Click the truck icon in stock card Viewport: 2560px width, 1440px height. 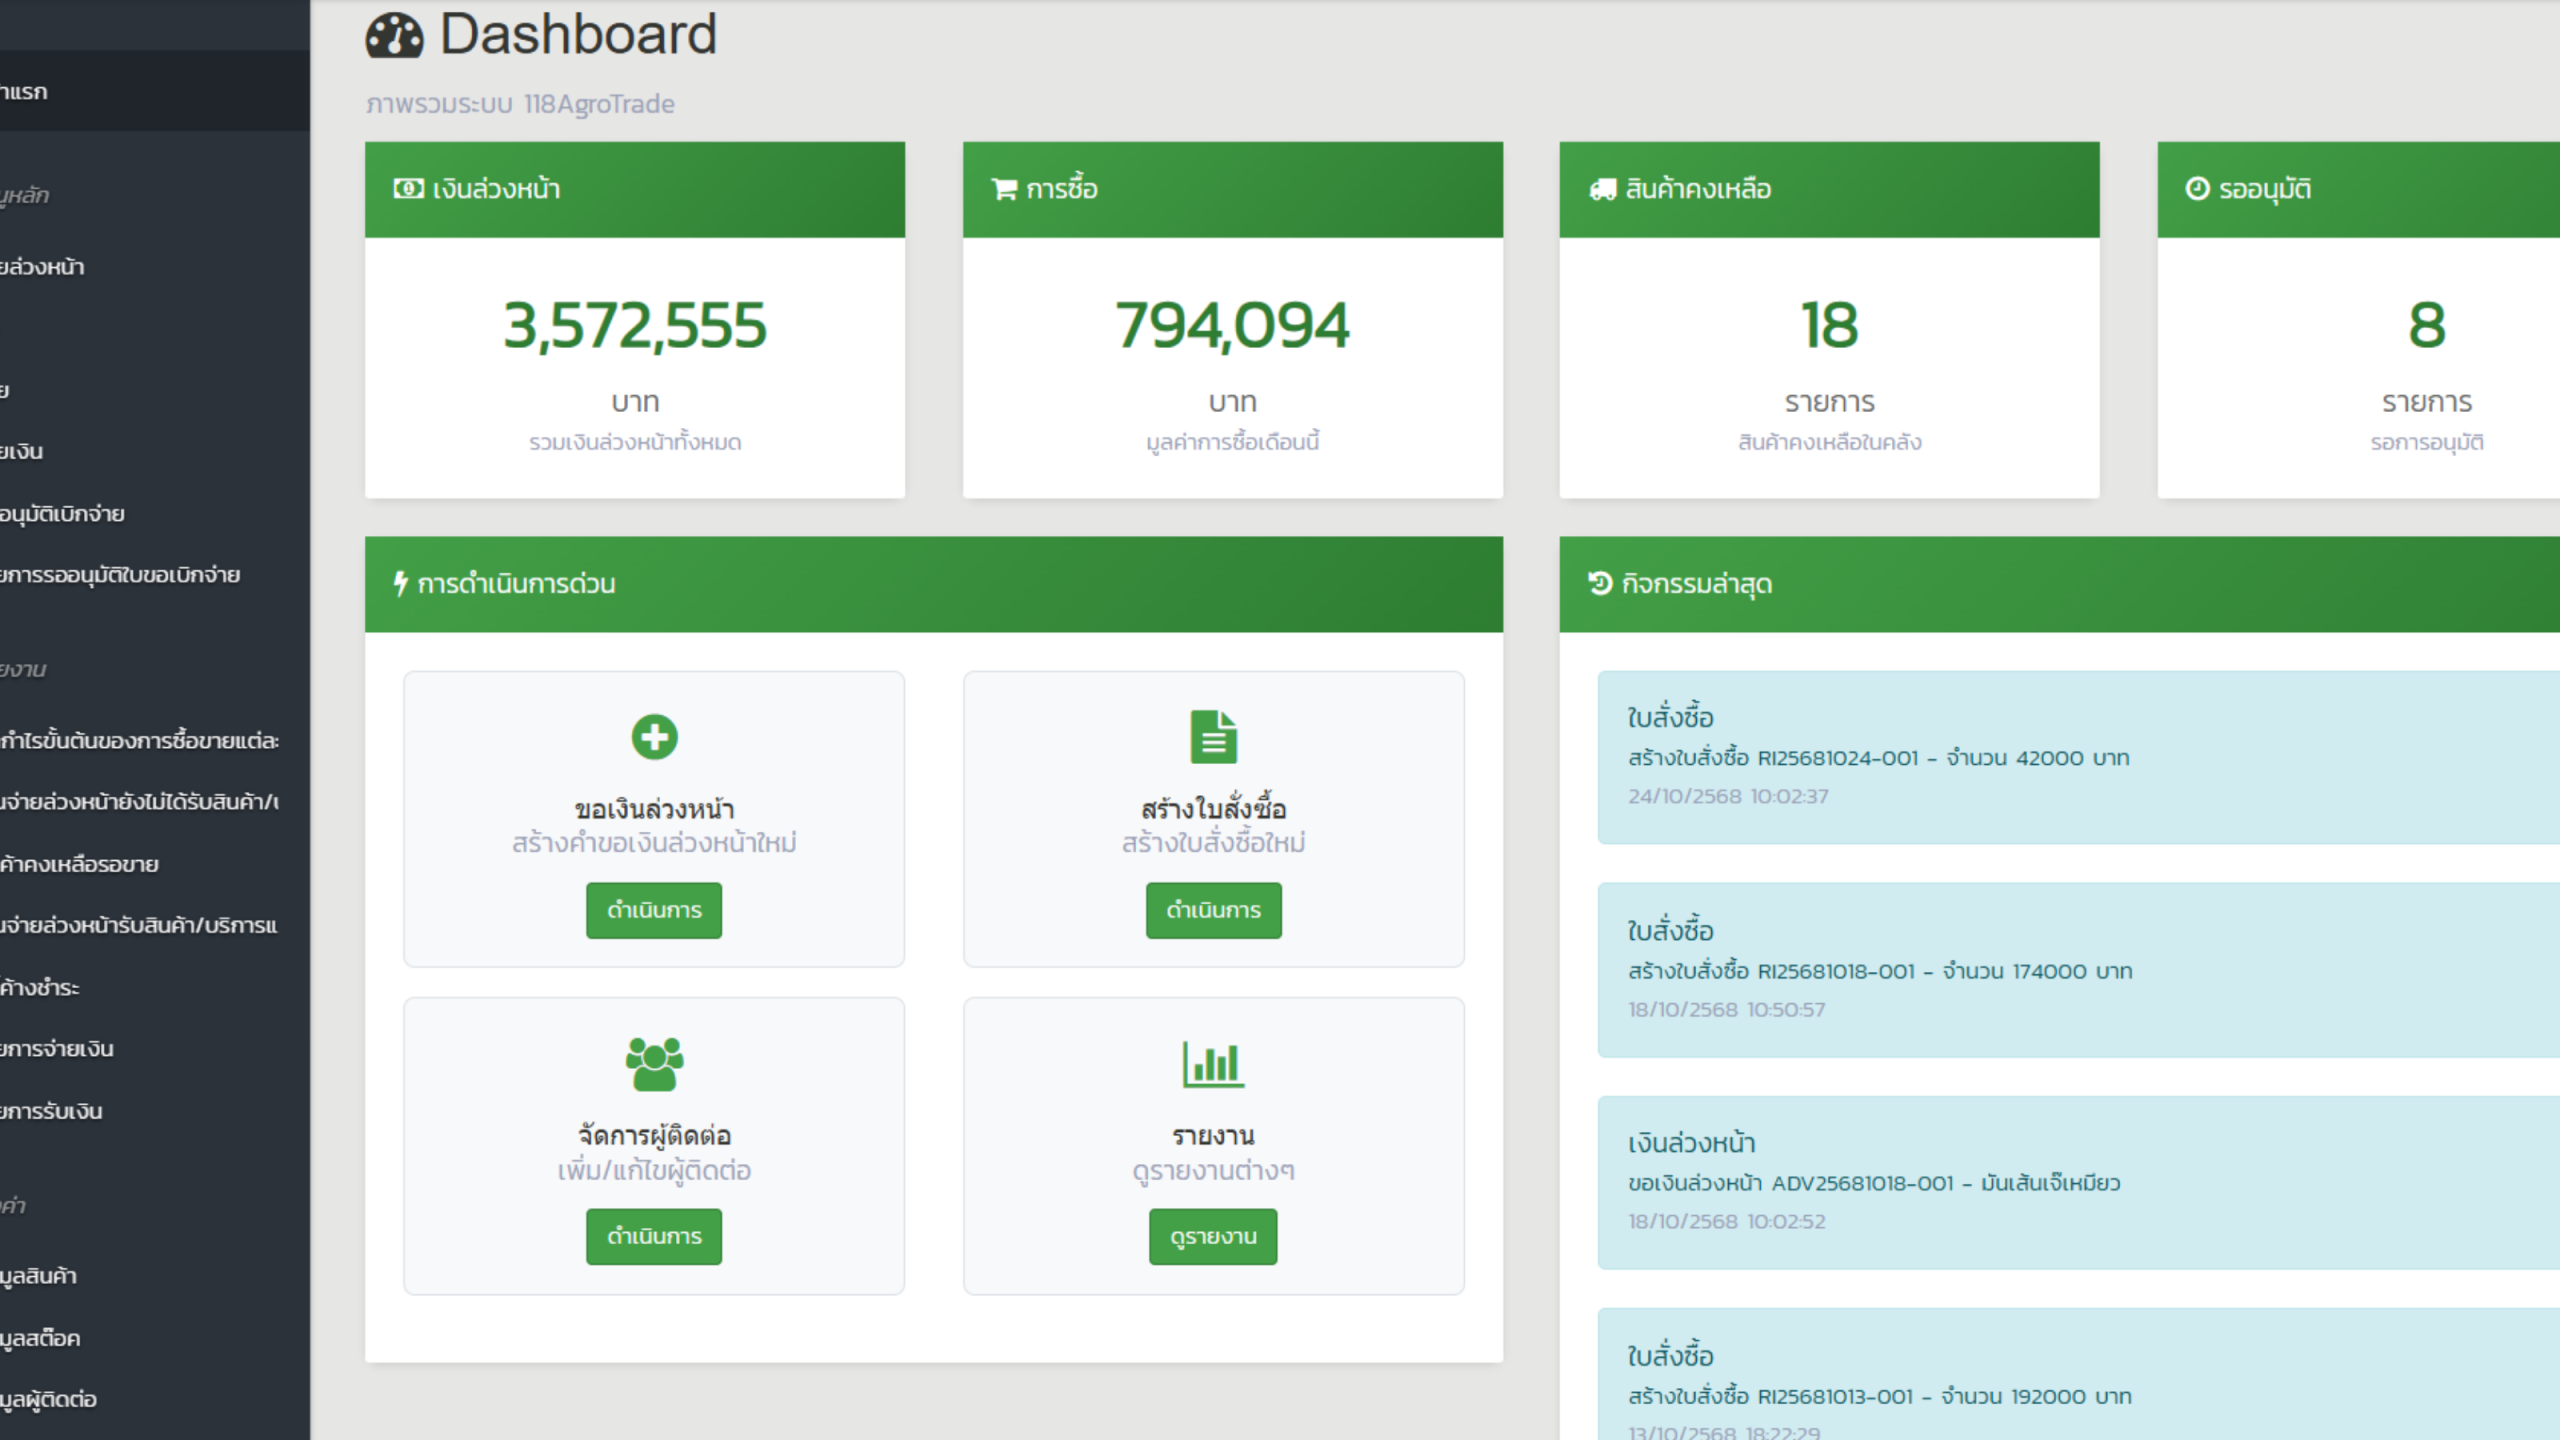pos(1602,189)
